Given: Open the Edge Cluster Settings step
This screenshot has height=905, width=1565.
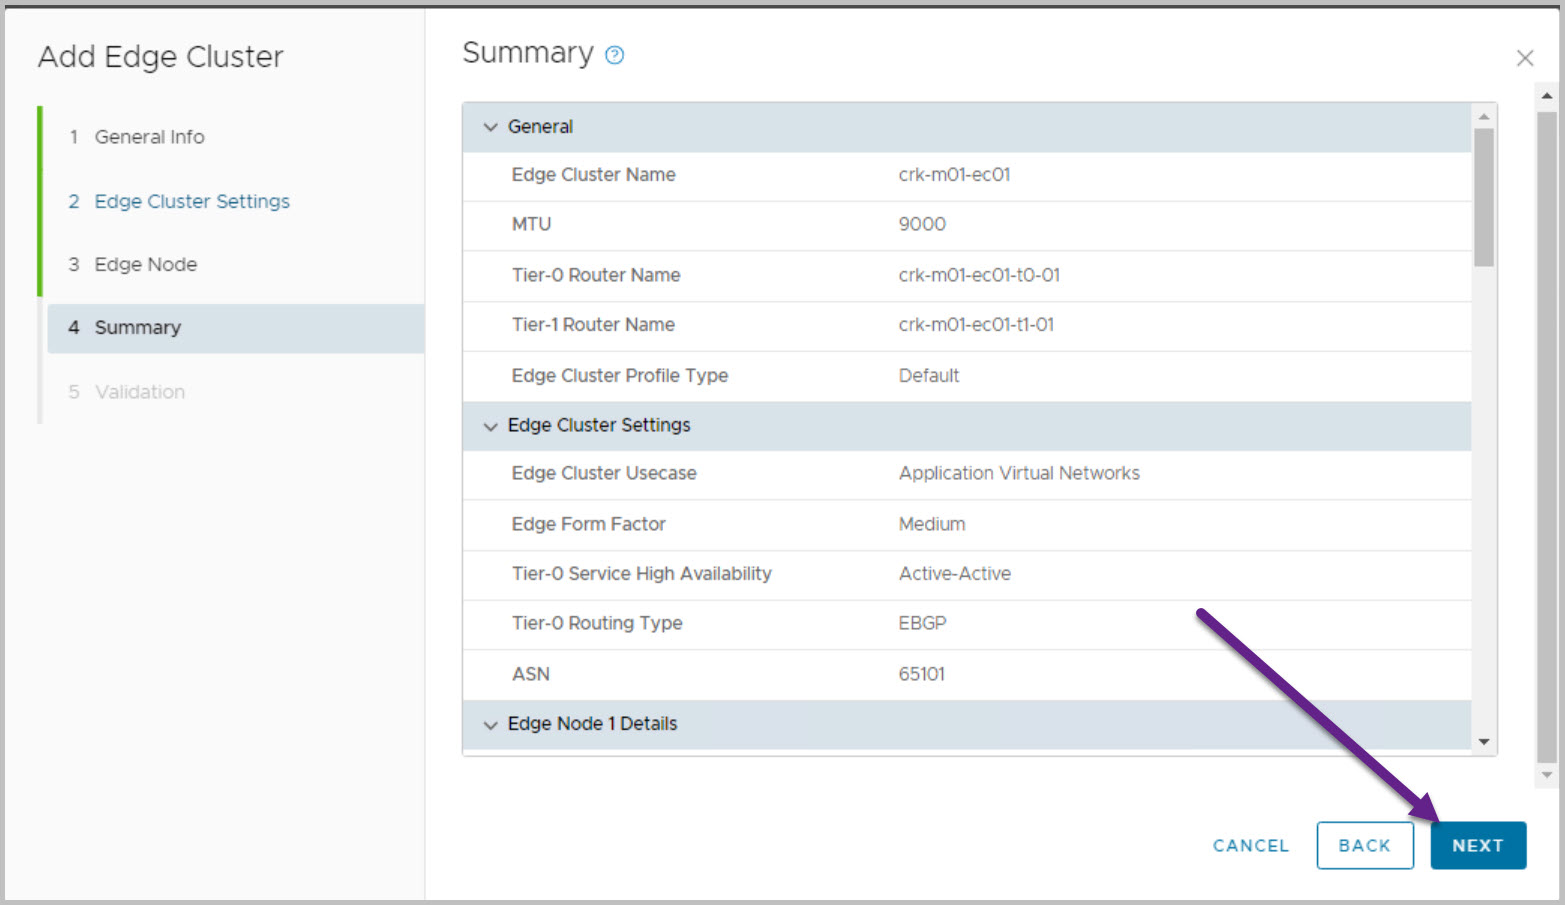Looking at the screenshot, I should (191, 201).
